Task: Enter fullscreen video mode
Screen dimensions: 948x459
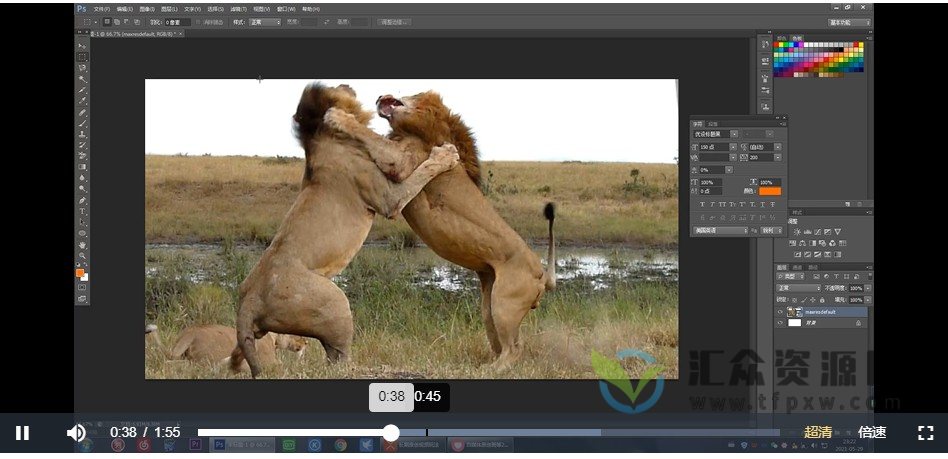Action: (x=925, y=433)
